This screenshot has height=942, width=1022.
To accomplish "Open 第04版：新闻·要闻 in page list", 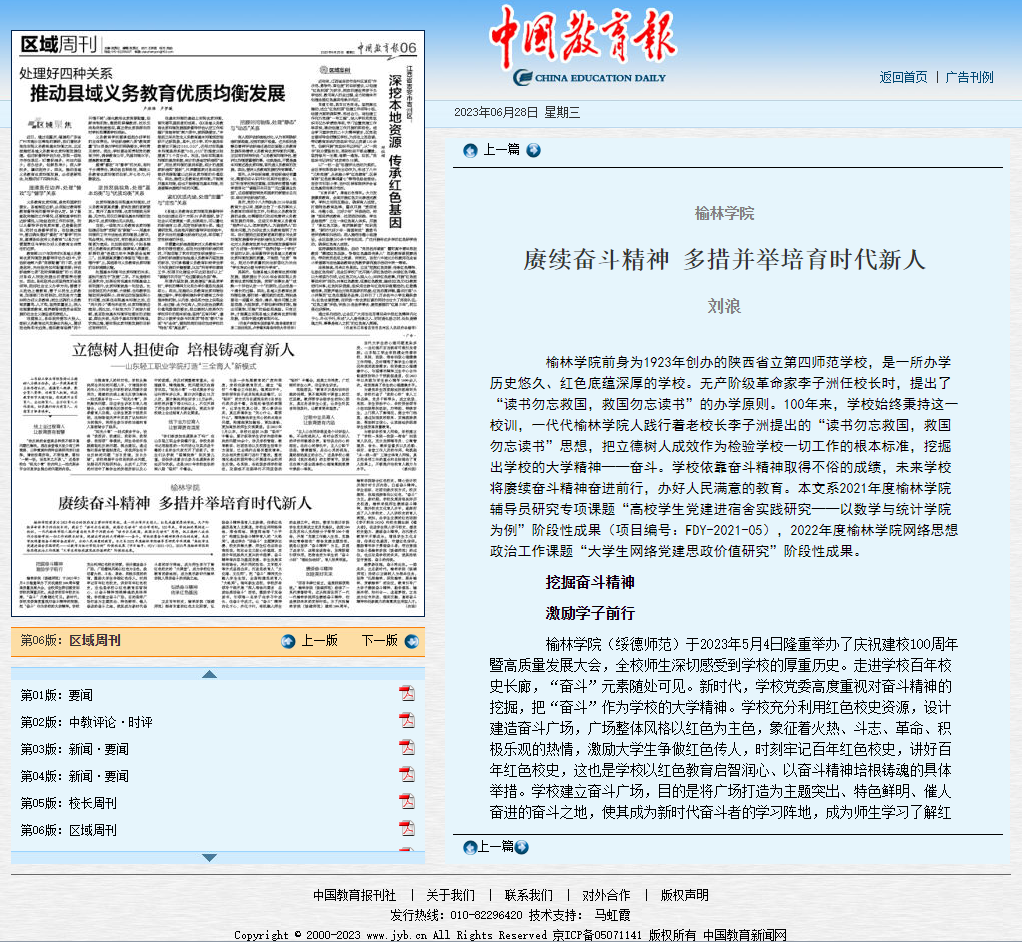I will [x=75, y=776].
